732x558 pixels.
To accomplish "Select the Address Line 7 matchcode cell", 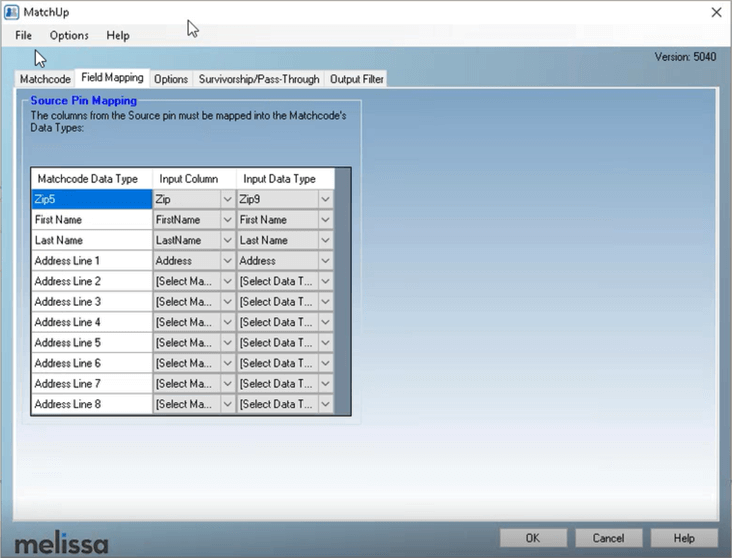I will 92,384.
